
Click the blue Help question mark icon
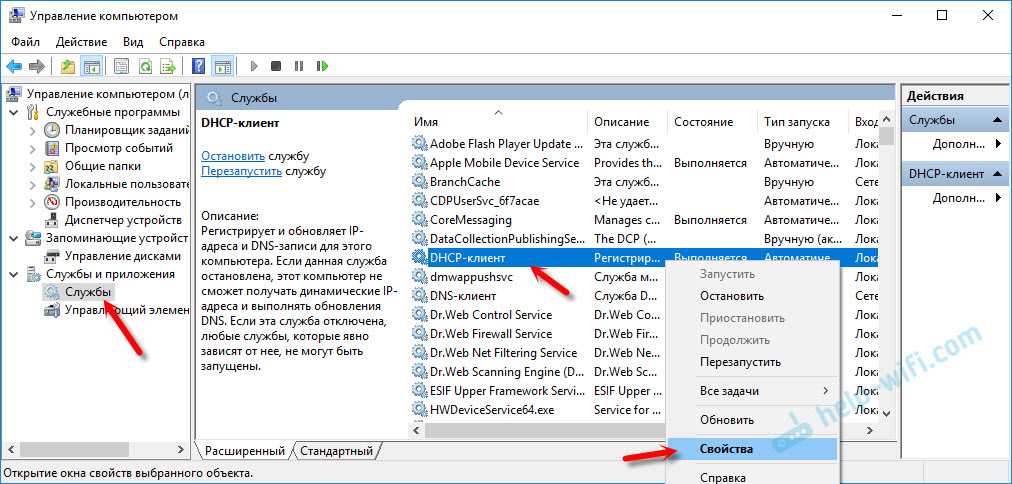point(198,66)
